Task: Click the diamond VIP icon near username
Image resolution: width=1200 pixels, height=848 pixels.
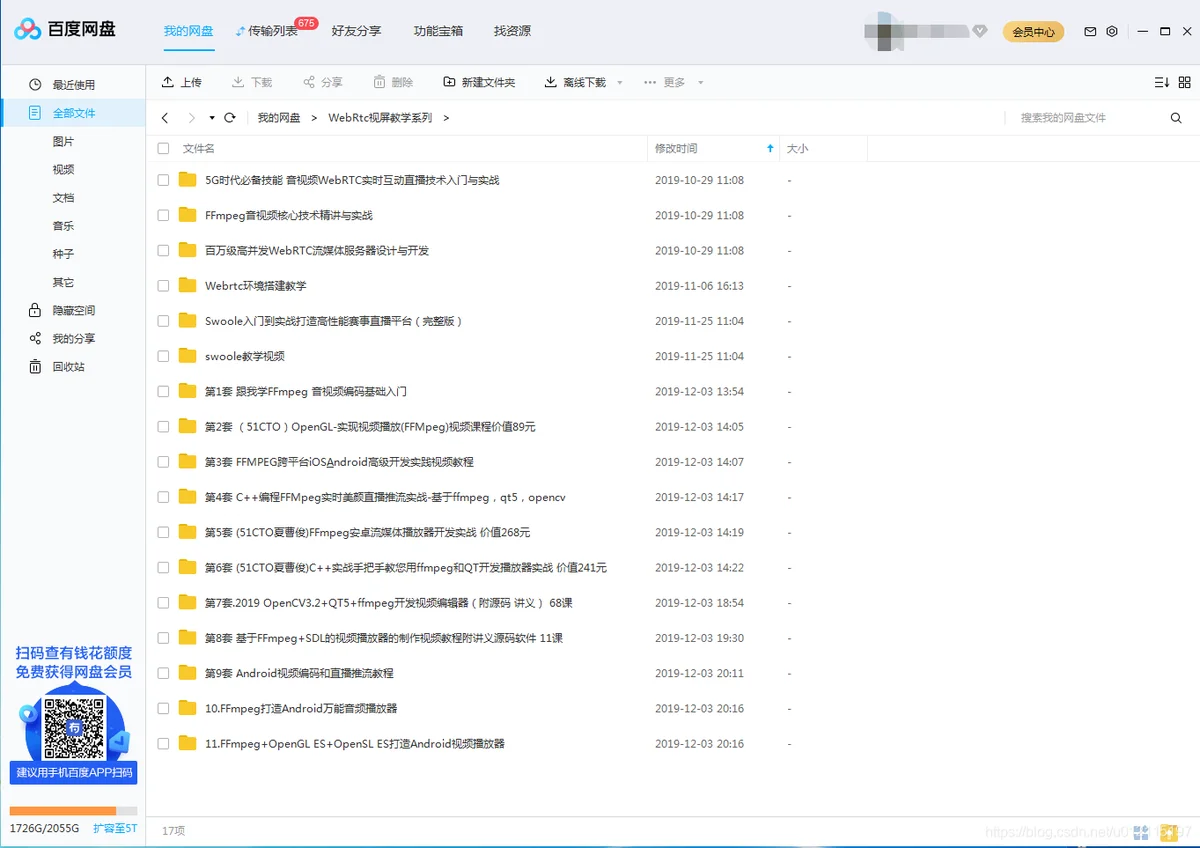Action: pyautogui.click(x=981, y=31)
